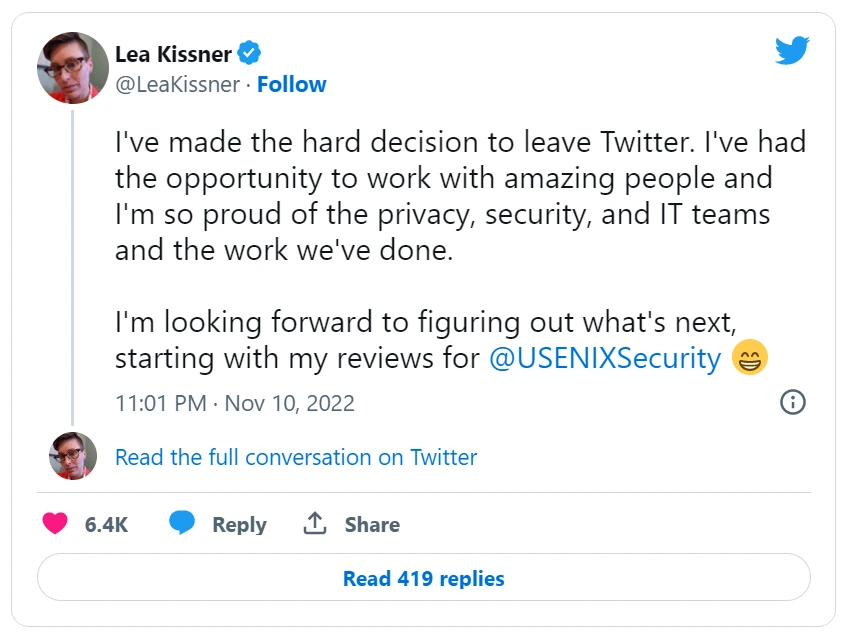Click the @LeaKissner handle

177,85
